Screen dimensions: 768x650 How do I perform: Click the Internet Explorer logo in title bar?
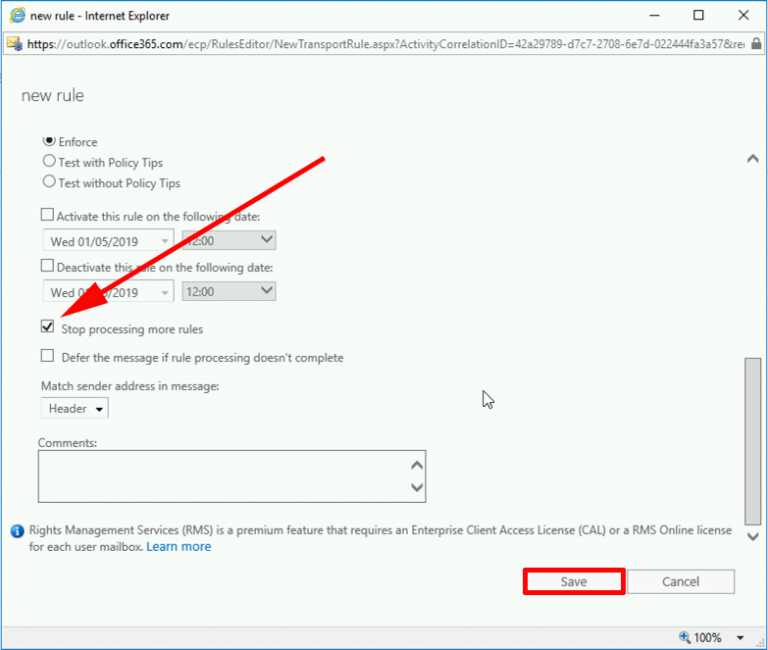(17, 16)
